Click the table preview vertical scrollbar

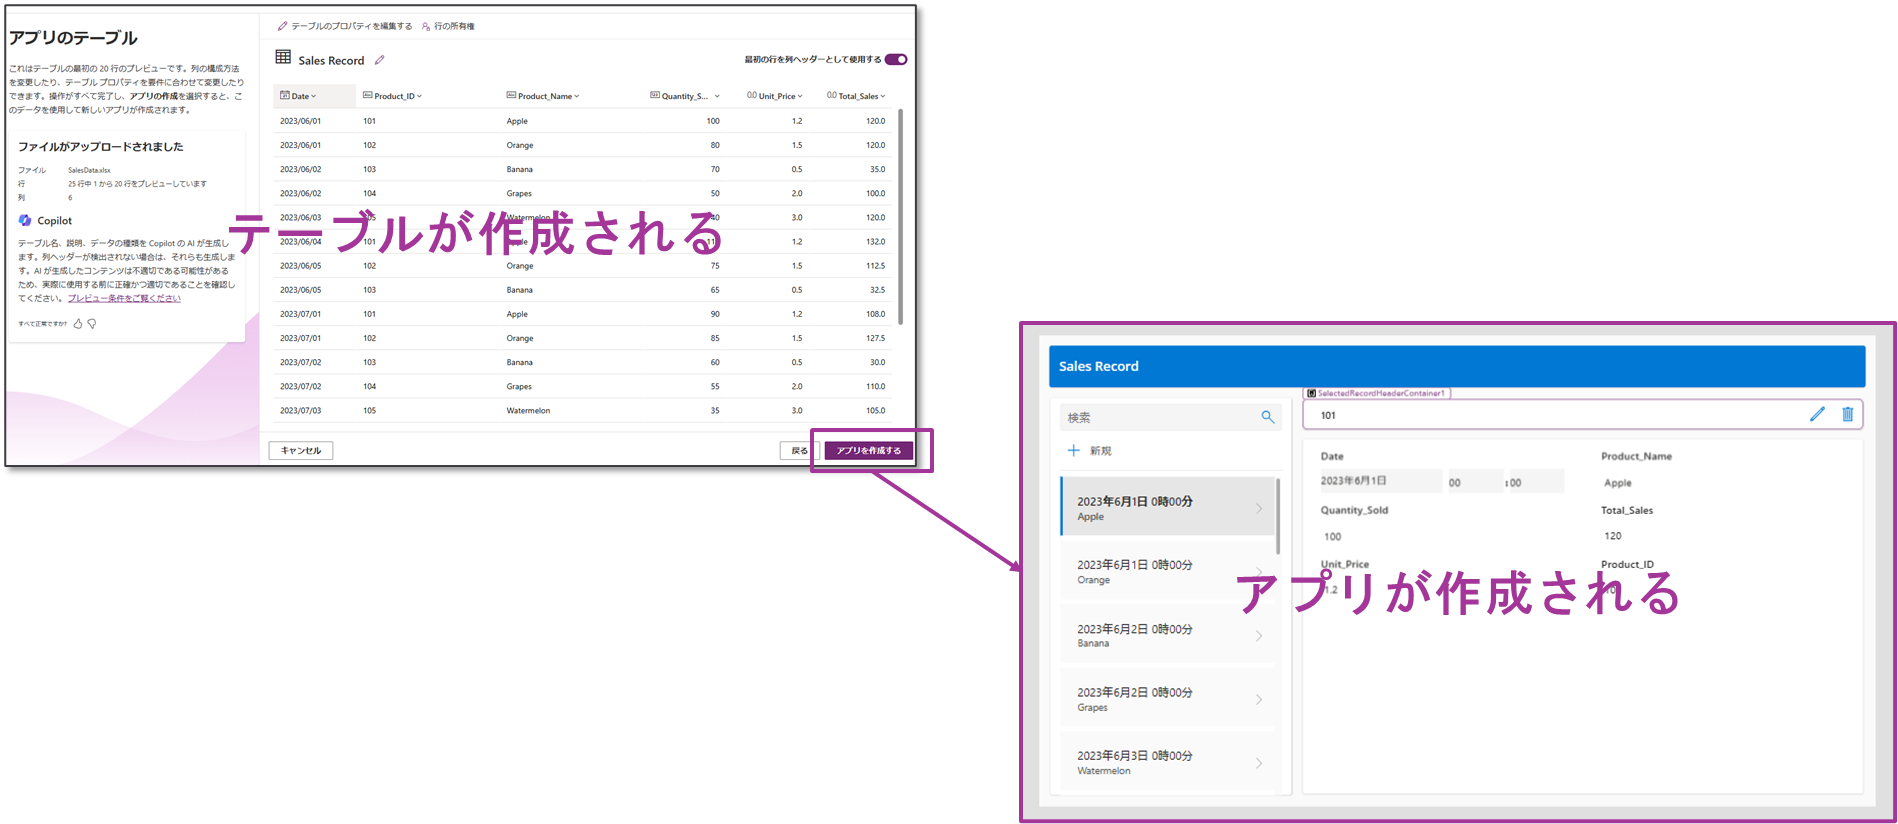coord(900,216)
